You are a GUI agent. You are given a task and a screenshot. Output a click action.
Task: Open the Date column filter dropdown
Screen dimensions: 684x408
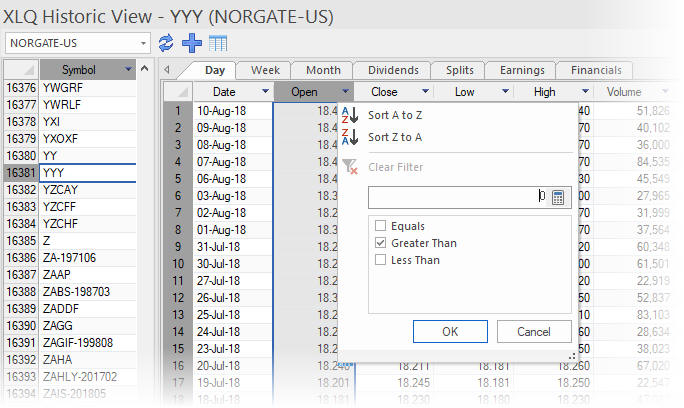[x=265, y=91]
